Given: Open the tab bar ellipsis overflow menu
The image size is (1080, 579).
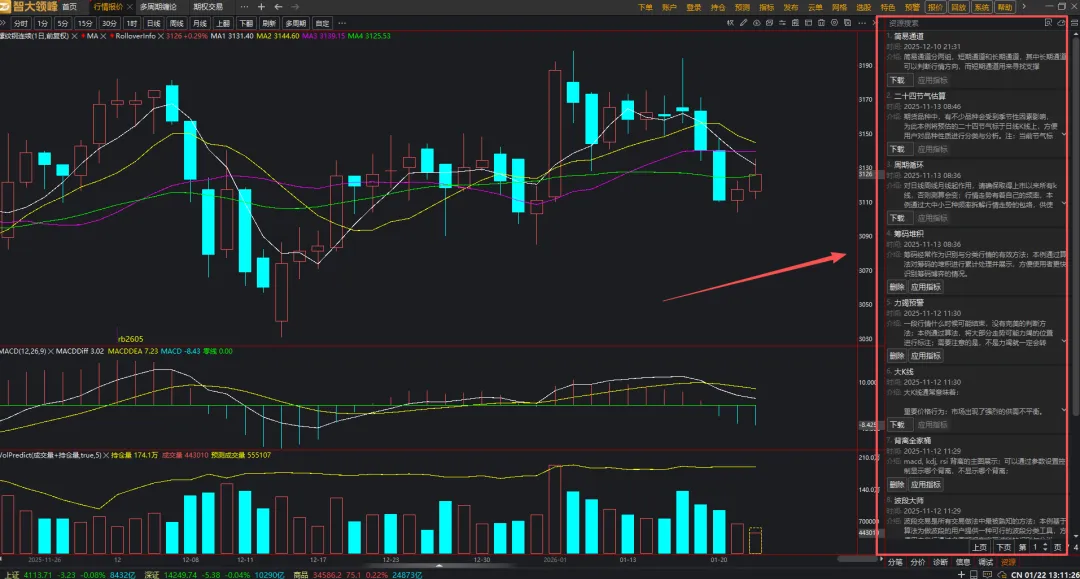Looking at the screenshot, I should click(x=244, y=7).
